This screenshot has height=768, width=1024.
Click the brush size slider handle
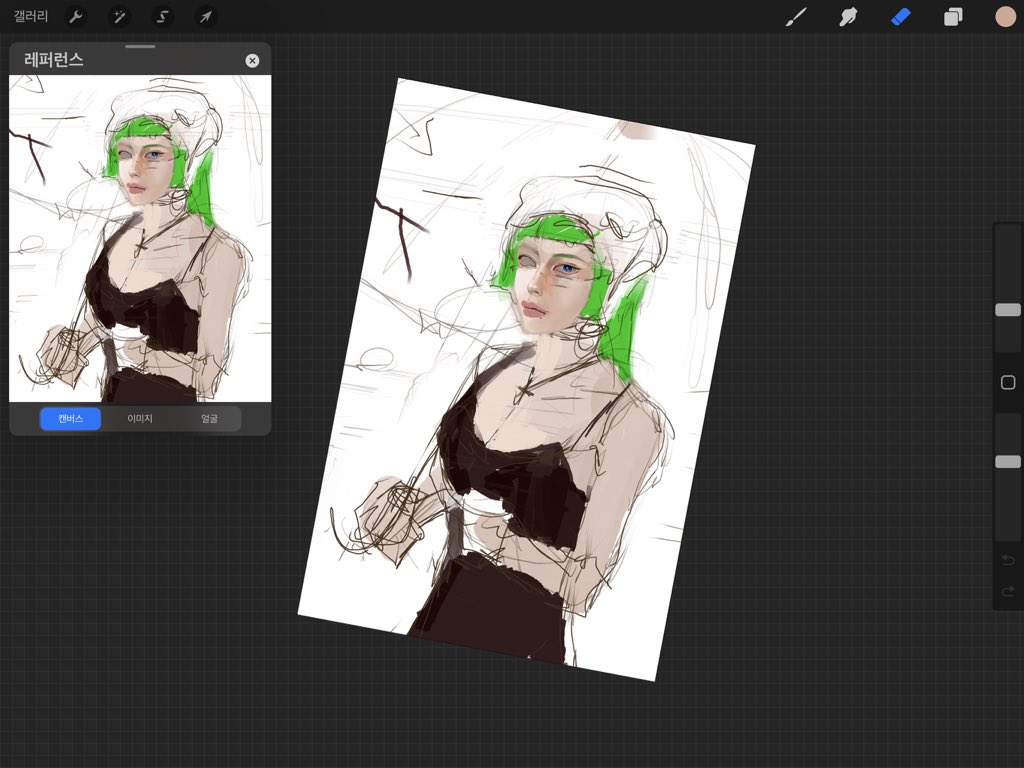tap(1008, 310)
